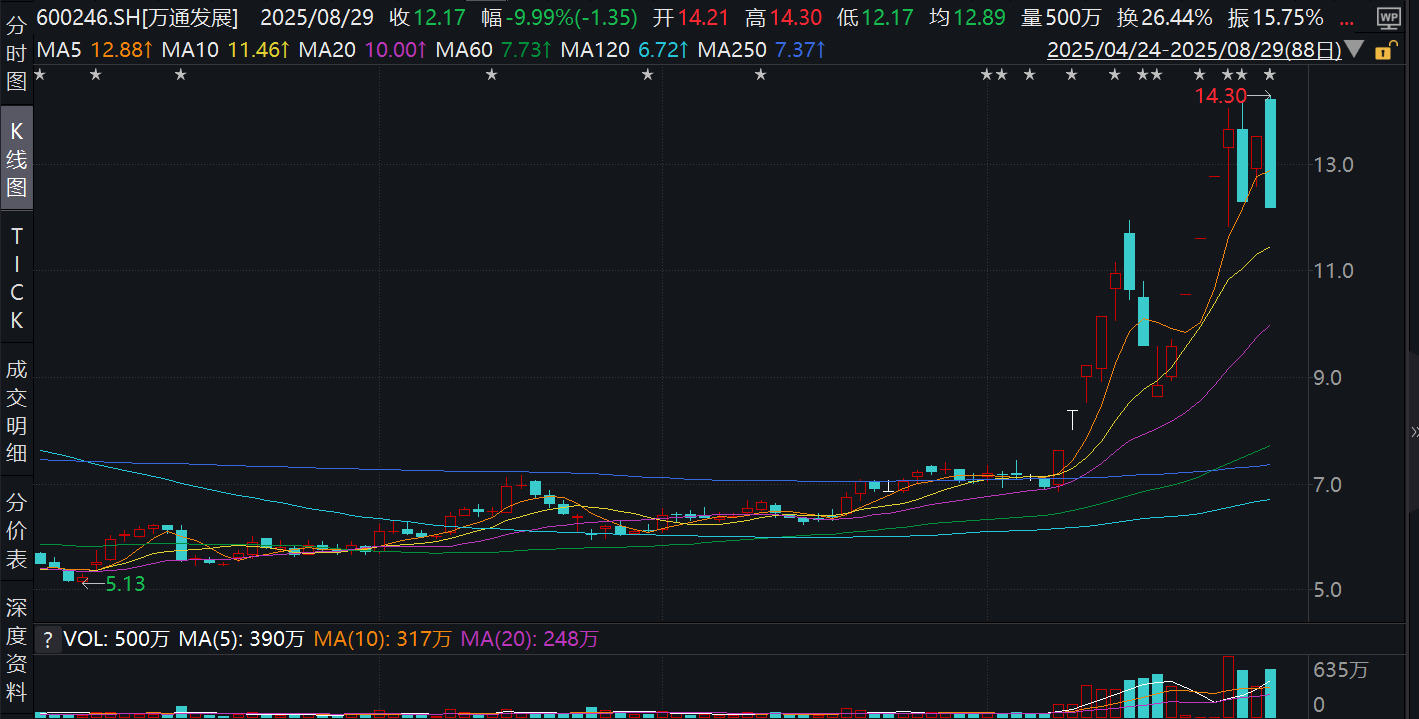Click the 振 15.75% amplitude value
The height and width of the screenshot is (719, 1419).
click(x=1276, y=17)
